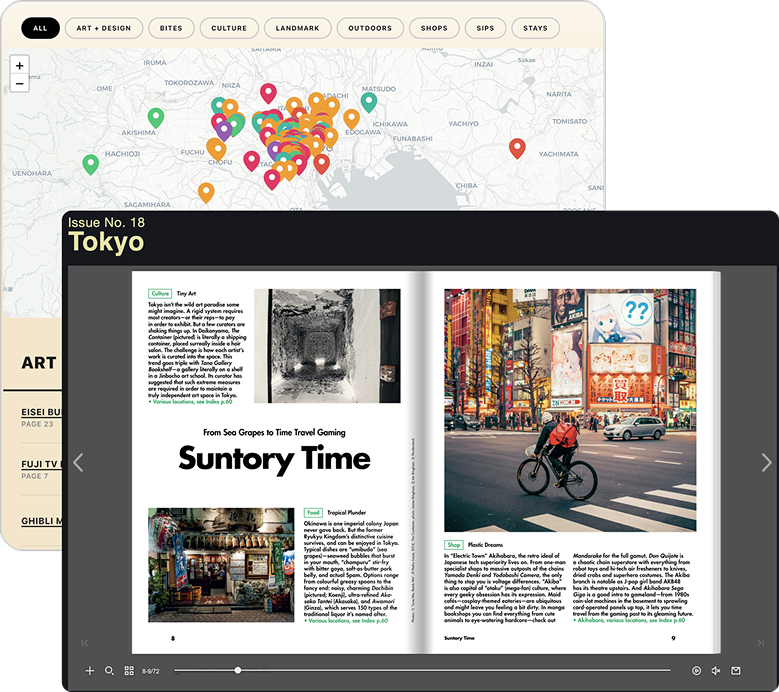The image size is (779, 692).
Task: Select the orange pin above Sagamihara
Action: 206,193
